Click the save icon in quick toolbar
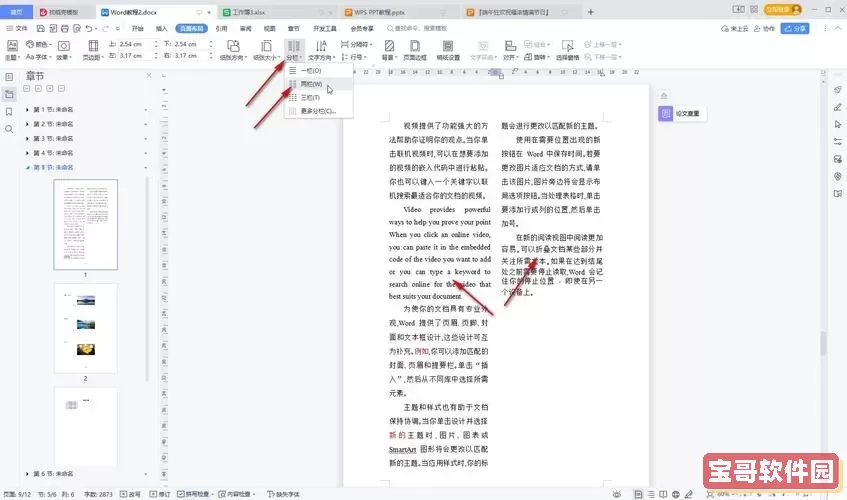 [x=41, y=28]
